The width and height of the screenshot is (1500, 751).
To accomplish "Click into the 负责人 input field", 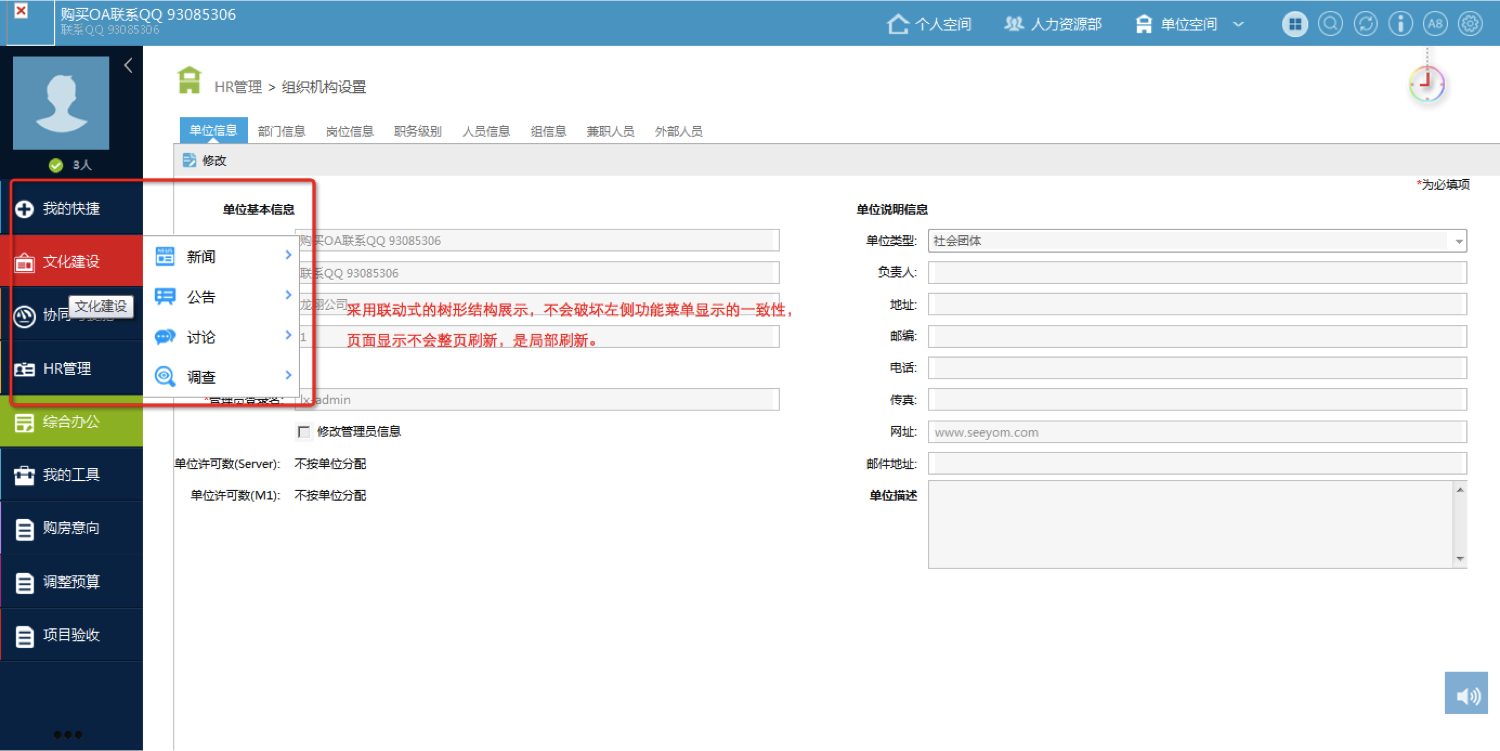I will tap(1196, 273).
